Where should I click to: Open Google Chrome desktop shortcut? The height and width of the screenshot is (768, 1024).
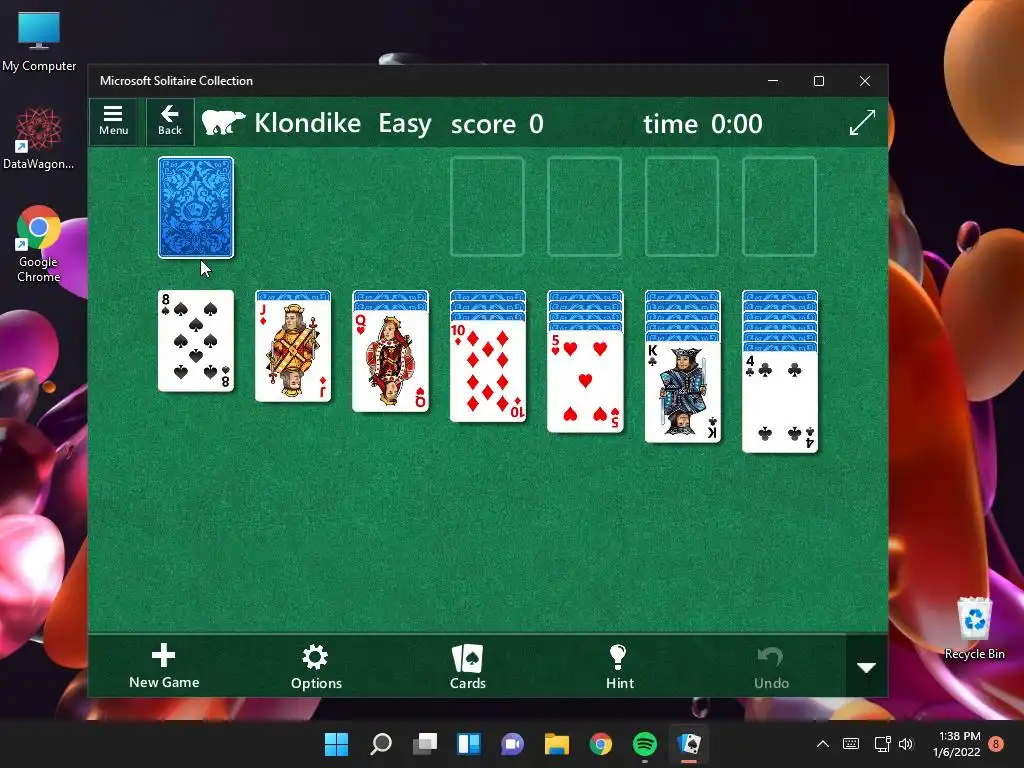[x=39, y=244]
